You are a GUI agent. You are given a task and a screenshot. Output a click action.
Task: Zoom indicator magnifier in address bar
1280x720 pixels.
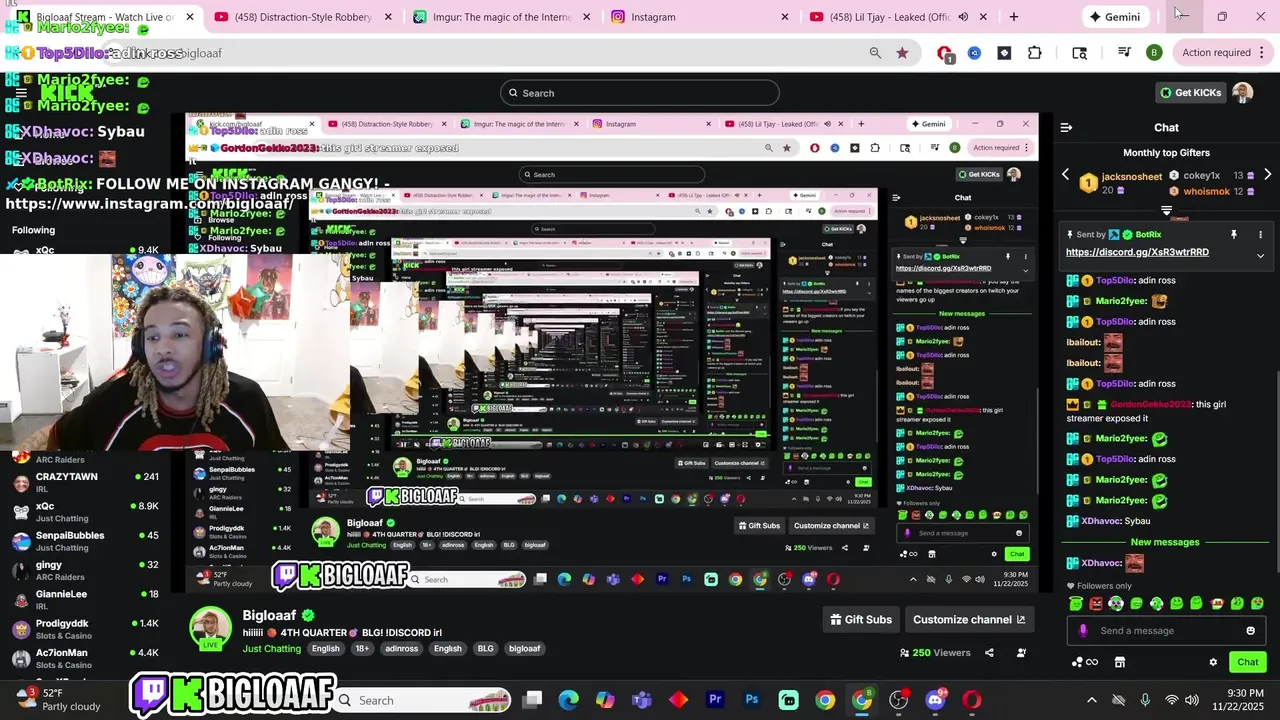point(875,53)
